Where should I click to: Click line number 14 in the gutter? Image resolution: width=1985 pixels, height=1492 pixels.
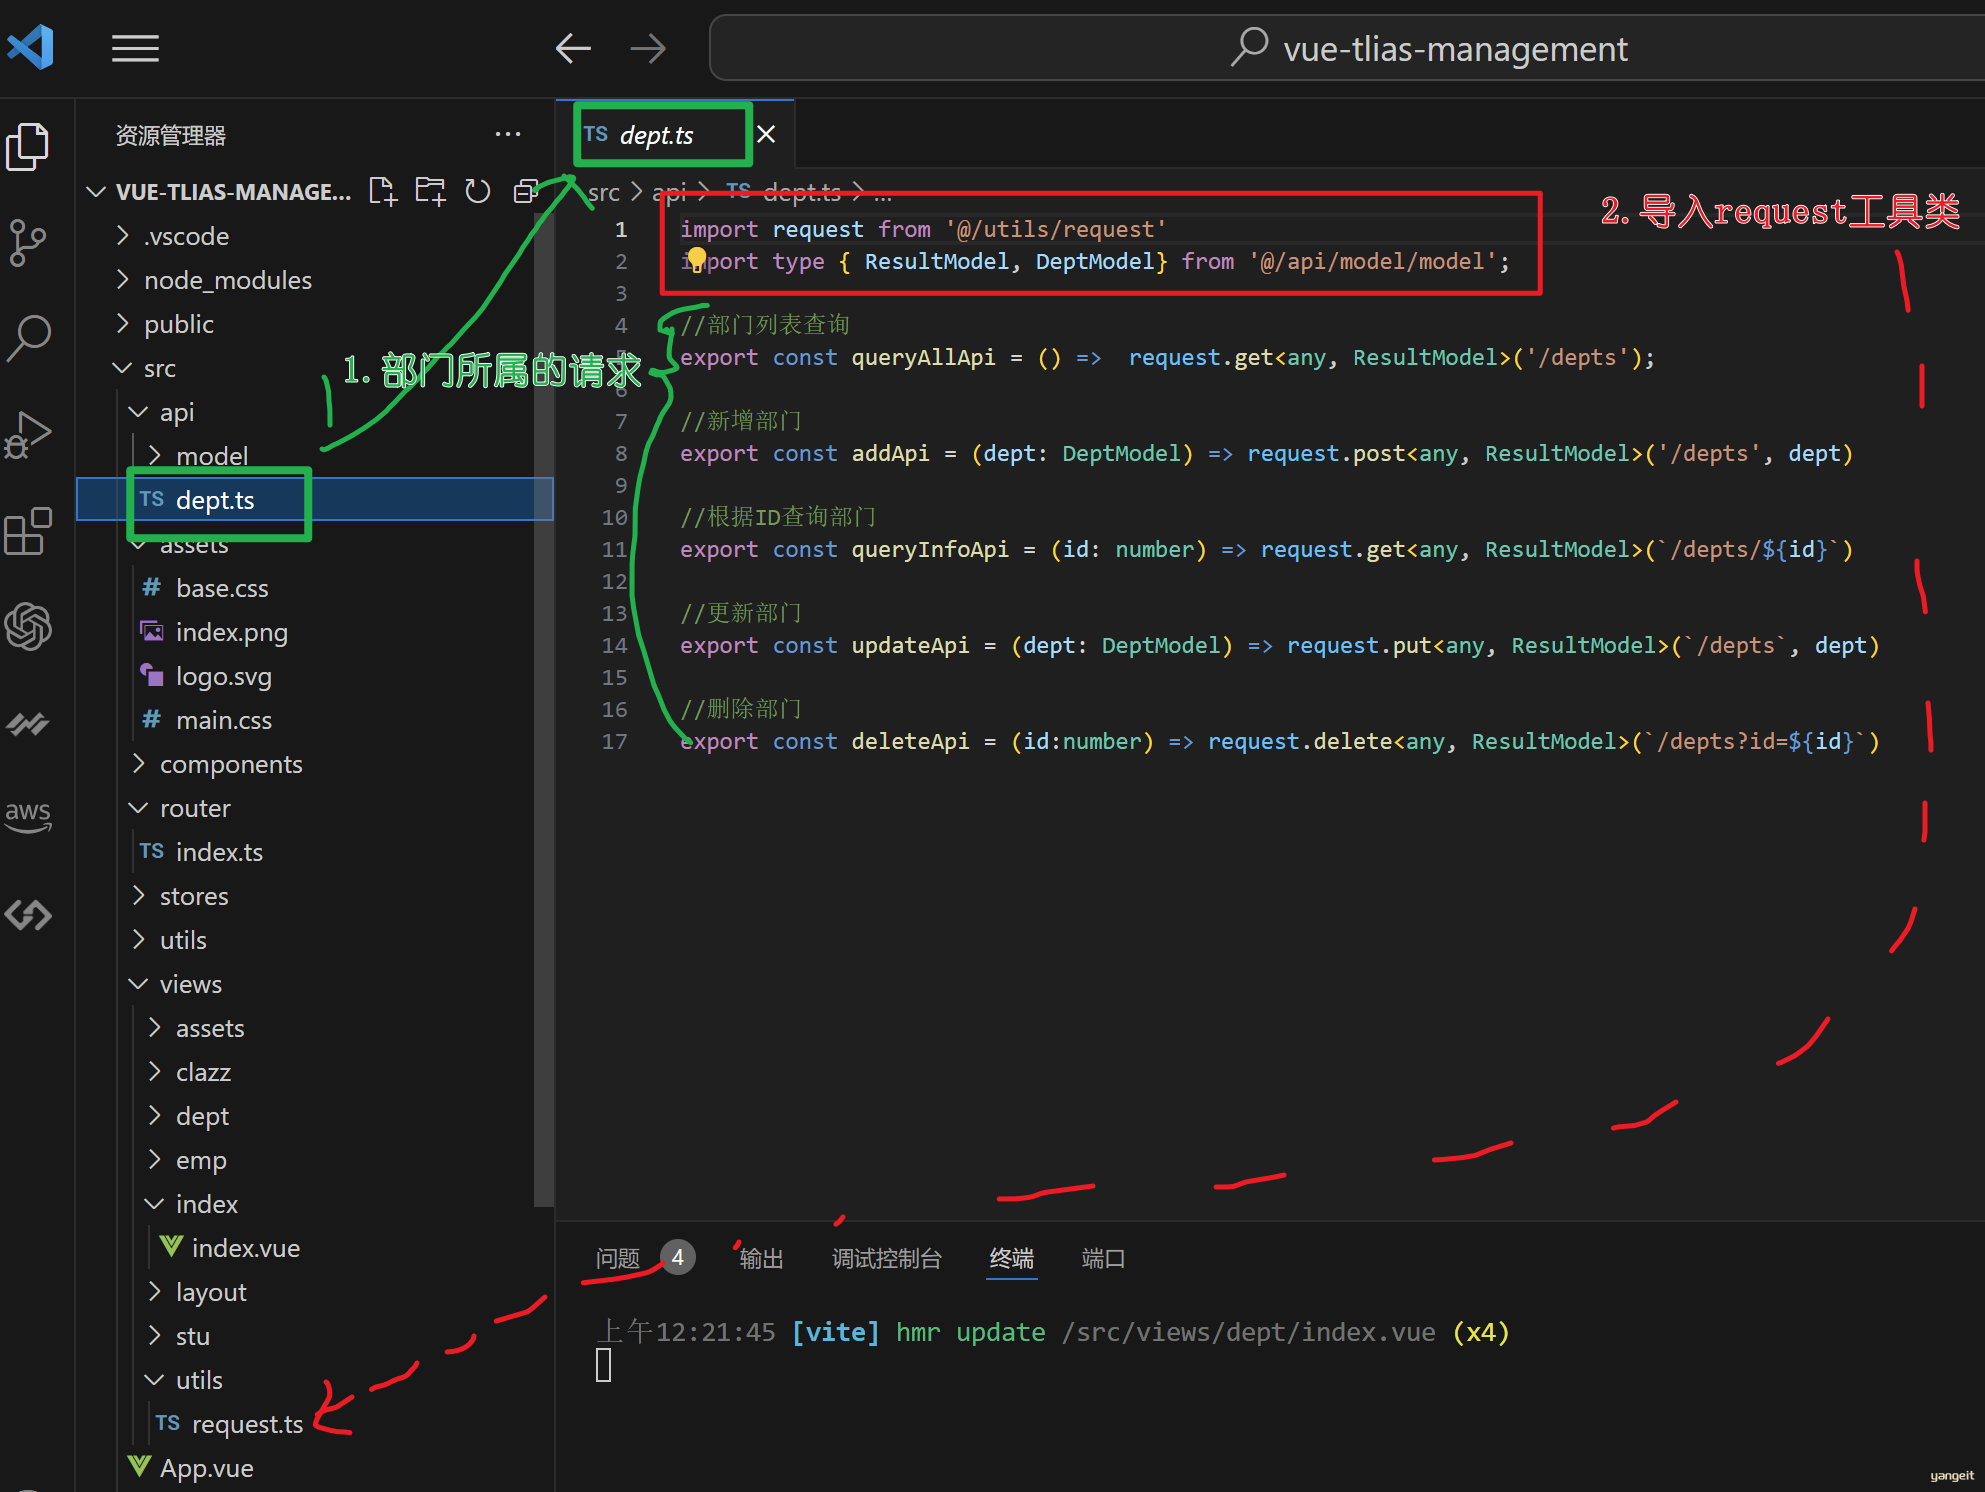point(614,645)
